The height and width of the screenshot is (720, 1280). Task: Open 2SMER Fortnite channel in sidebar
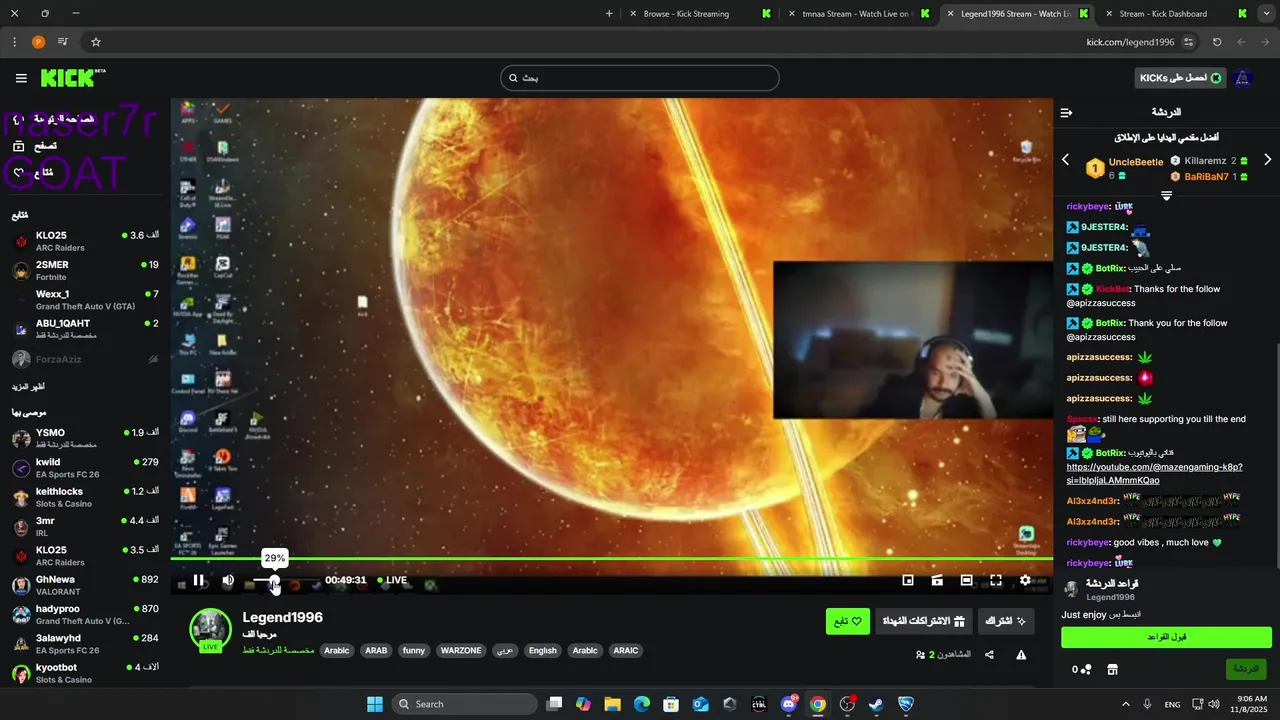pos(85,271)
